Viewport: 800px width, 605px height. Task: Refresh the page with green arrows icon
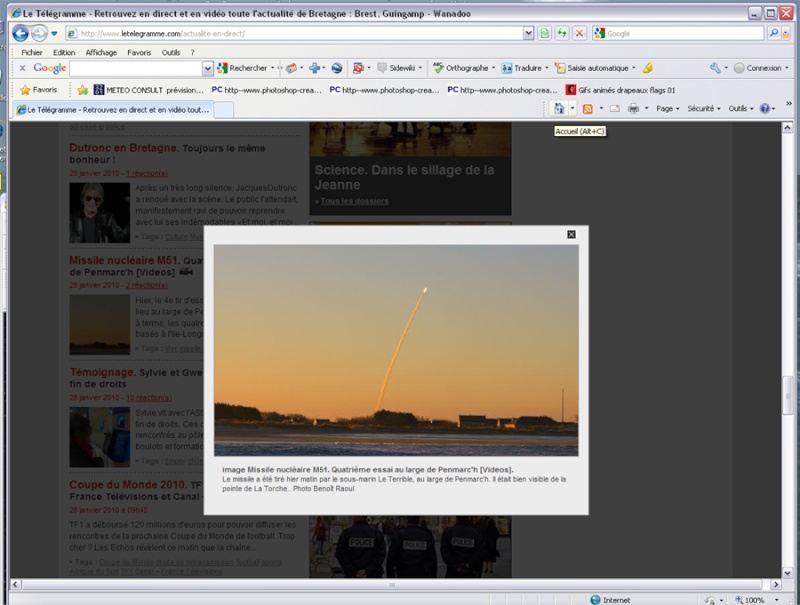pyautogui.click(x=562, y=34)
